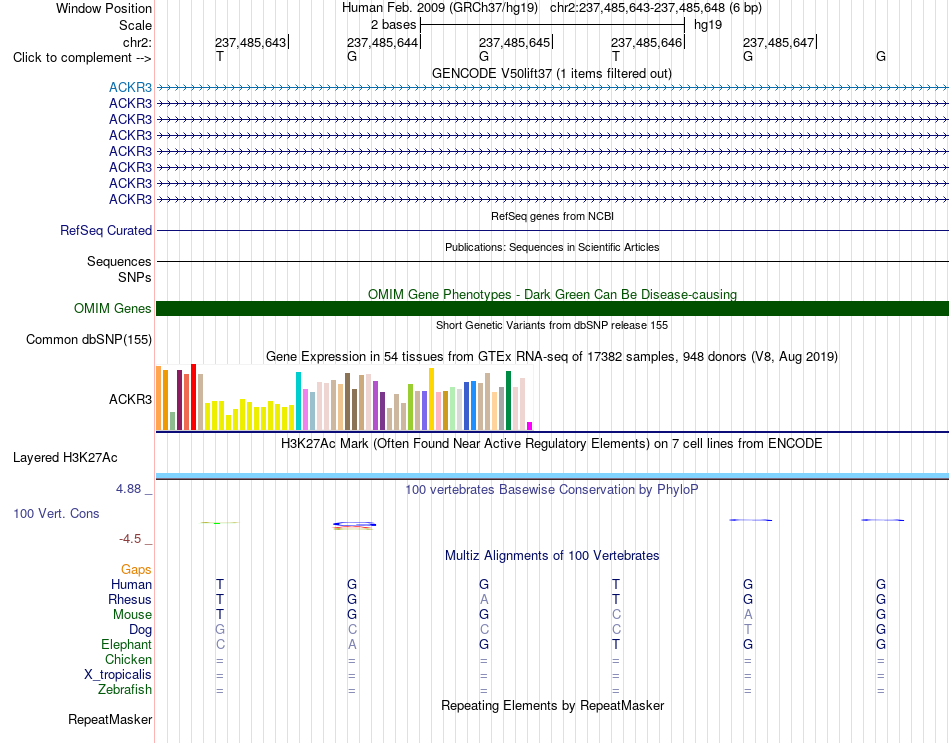This screenshot has width=950, height=743.
Task: Click the 'Click to complement -->' label
Action: point(82,58)
